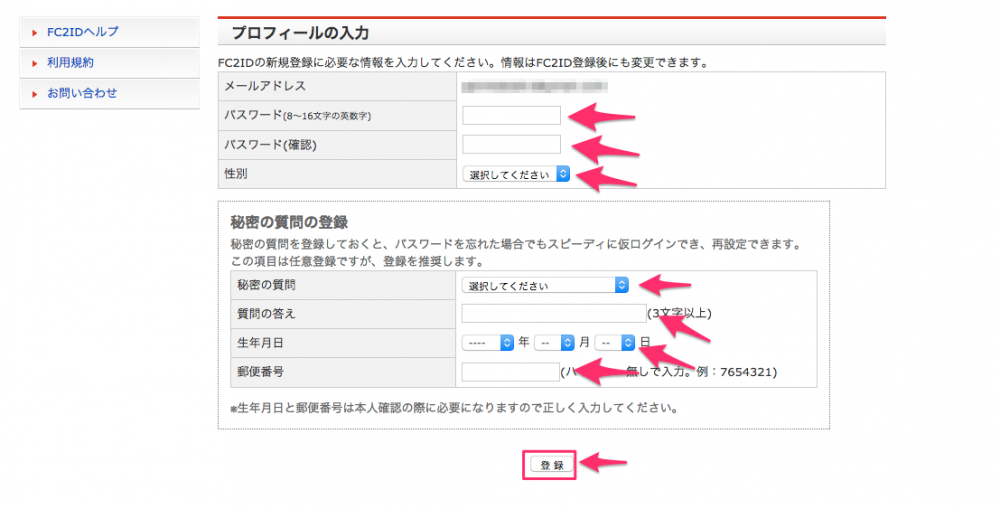Click the note beginning ※生年月日と郵便番号
Screen dimensions: 1000x509
[454, 408]
